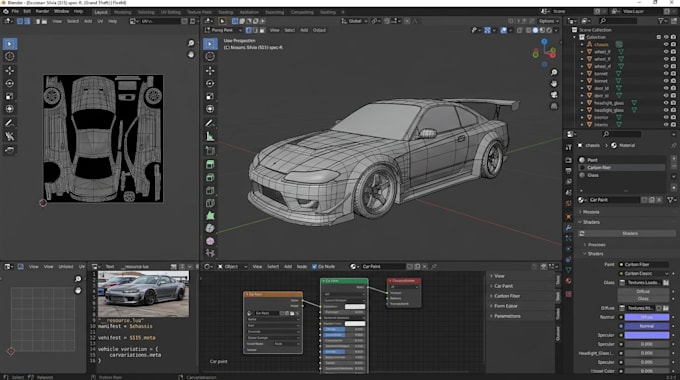Select the Inset Faces tool in 3D viewport
The height and width of the screenshot is (380, 680).
(x=210, y=177)
